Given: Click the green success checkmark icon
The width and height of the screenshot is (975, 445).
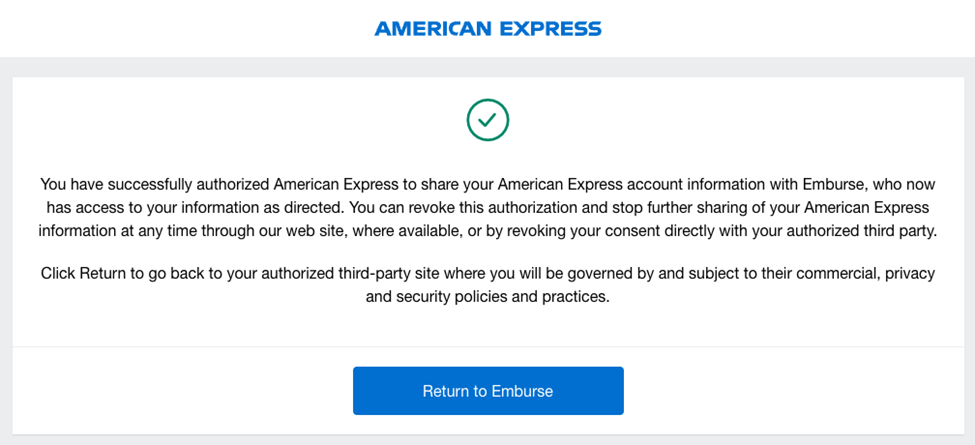Looking at the screenshot, I should point(488,120).
